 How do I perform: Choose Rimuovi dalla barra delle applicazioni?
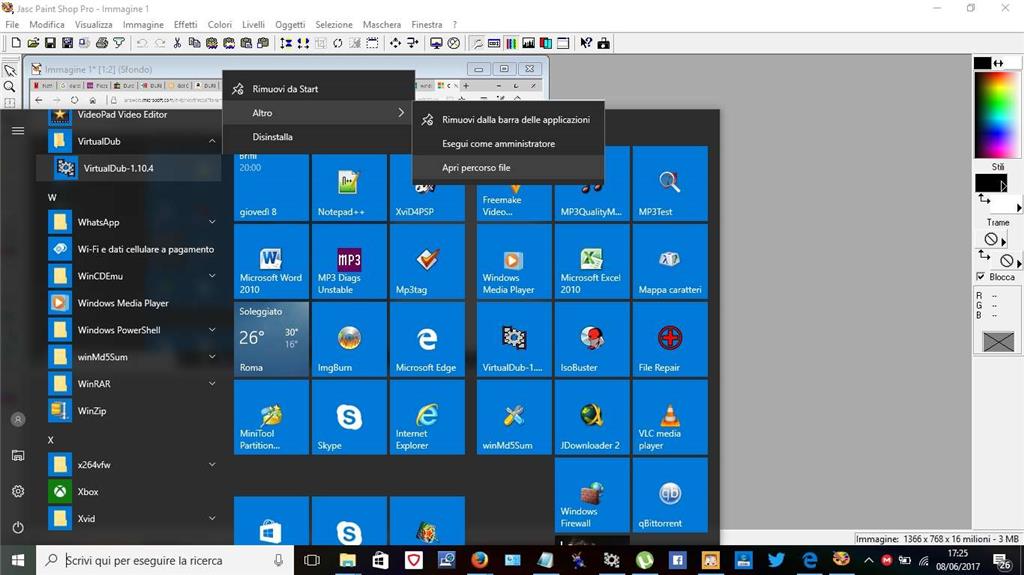[x=508, y=120]
